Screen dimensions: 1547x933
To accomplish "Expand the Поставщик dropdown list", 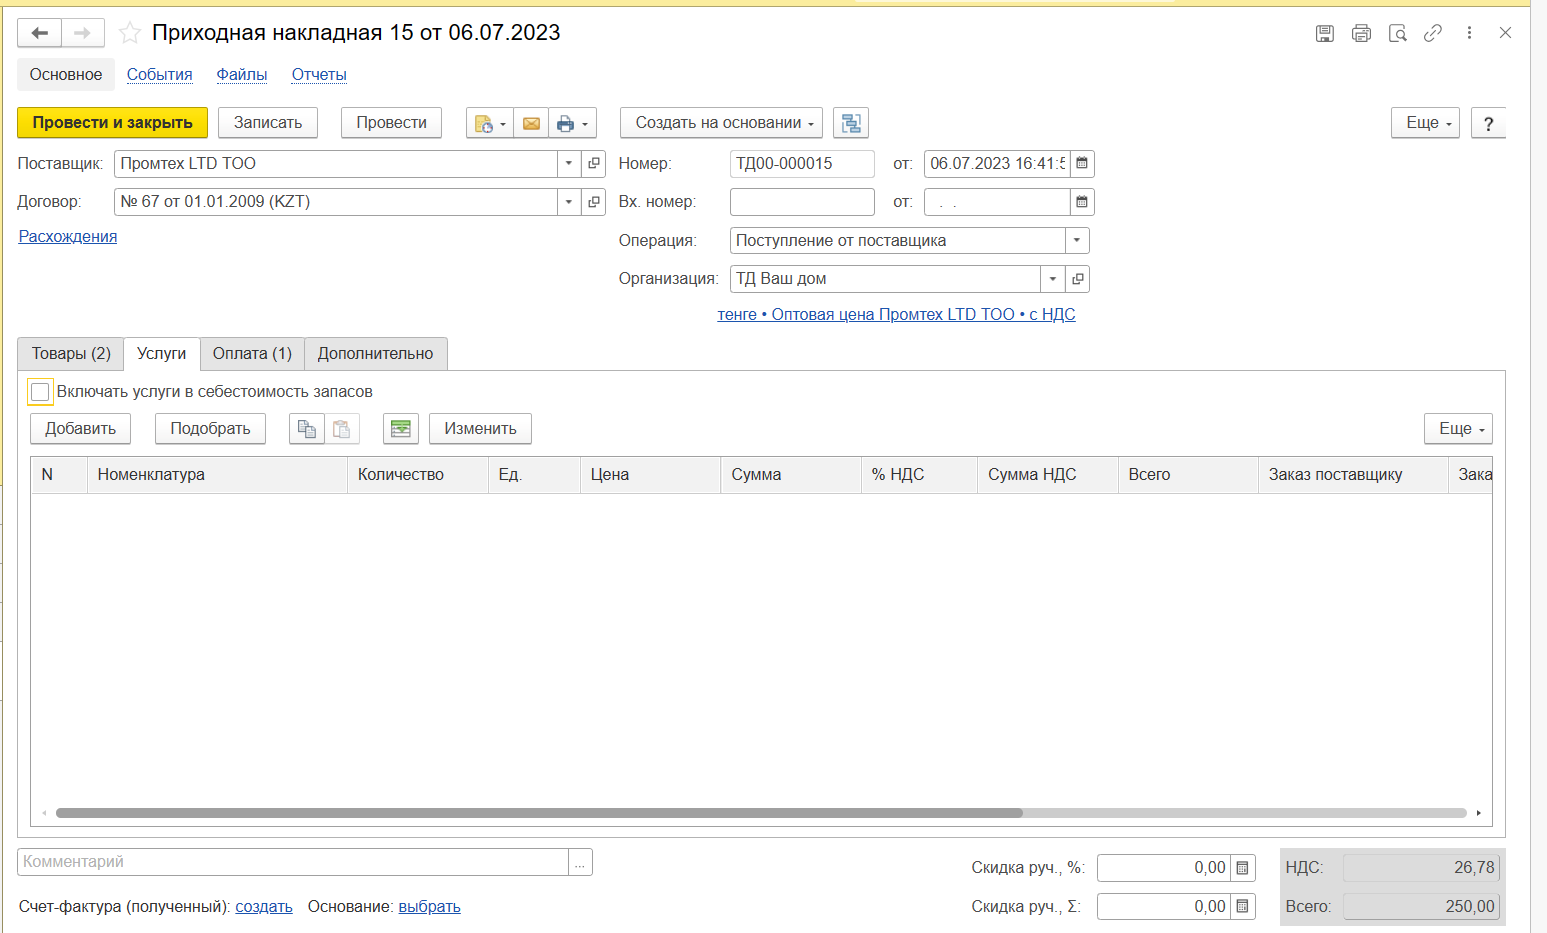I will coord(568,163).
